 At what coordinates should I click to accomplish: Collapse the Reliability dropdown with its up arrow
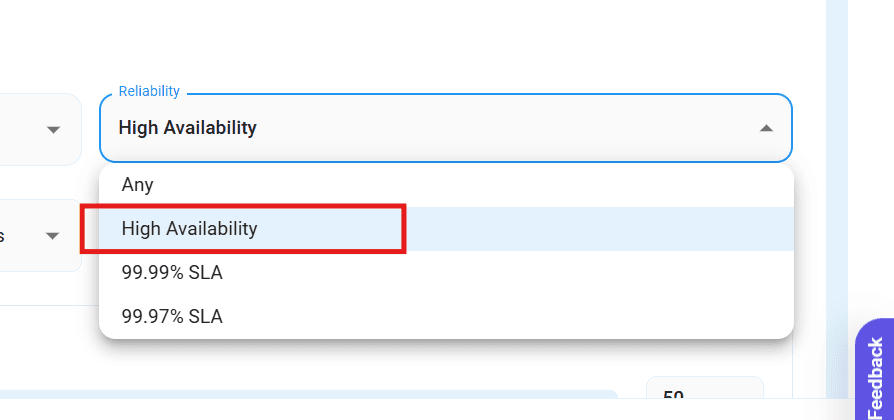[766, 129]
